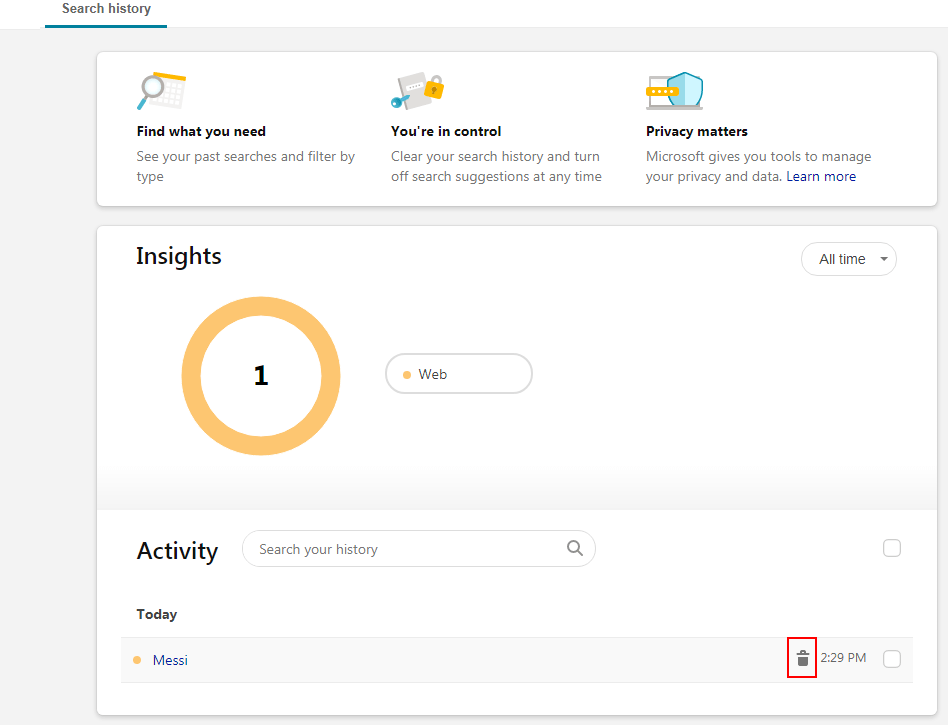948x725 pixels.
Task: Filter insights by the Web category
Action: tap(458, 374)
